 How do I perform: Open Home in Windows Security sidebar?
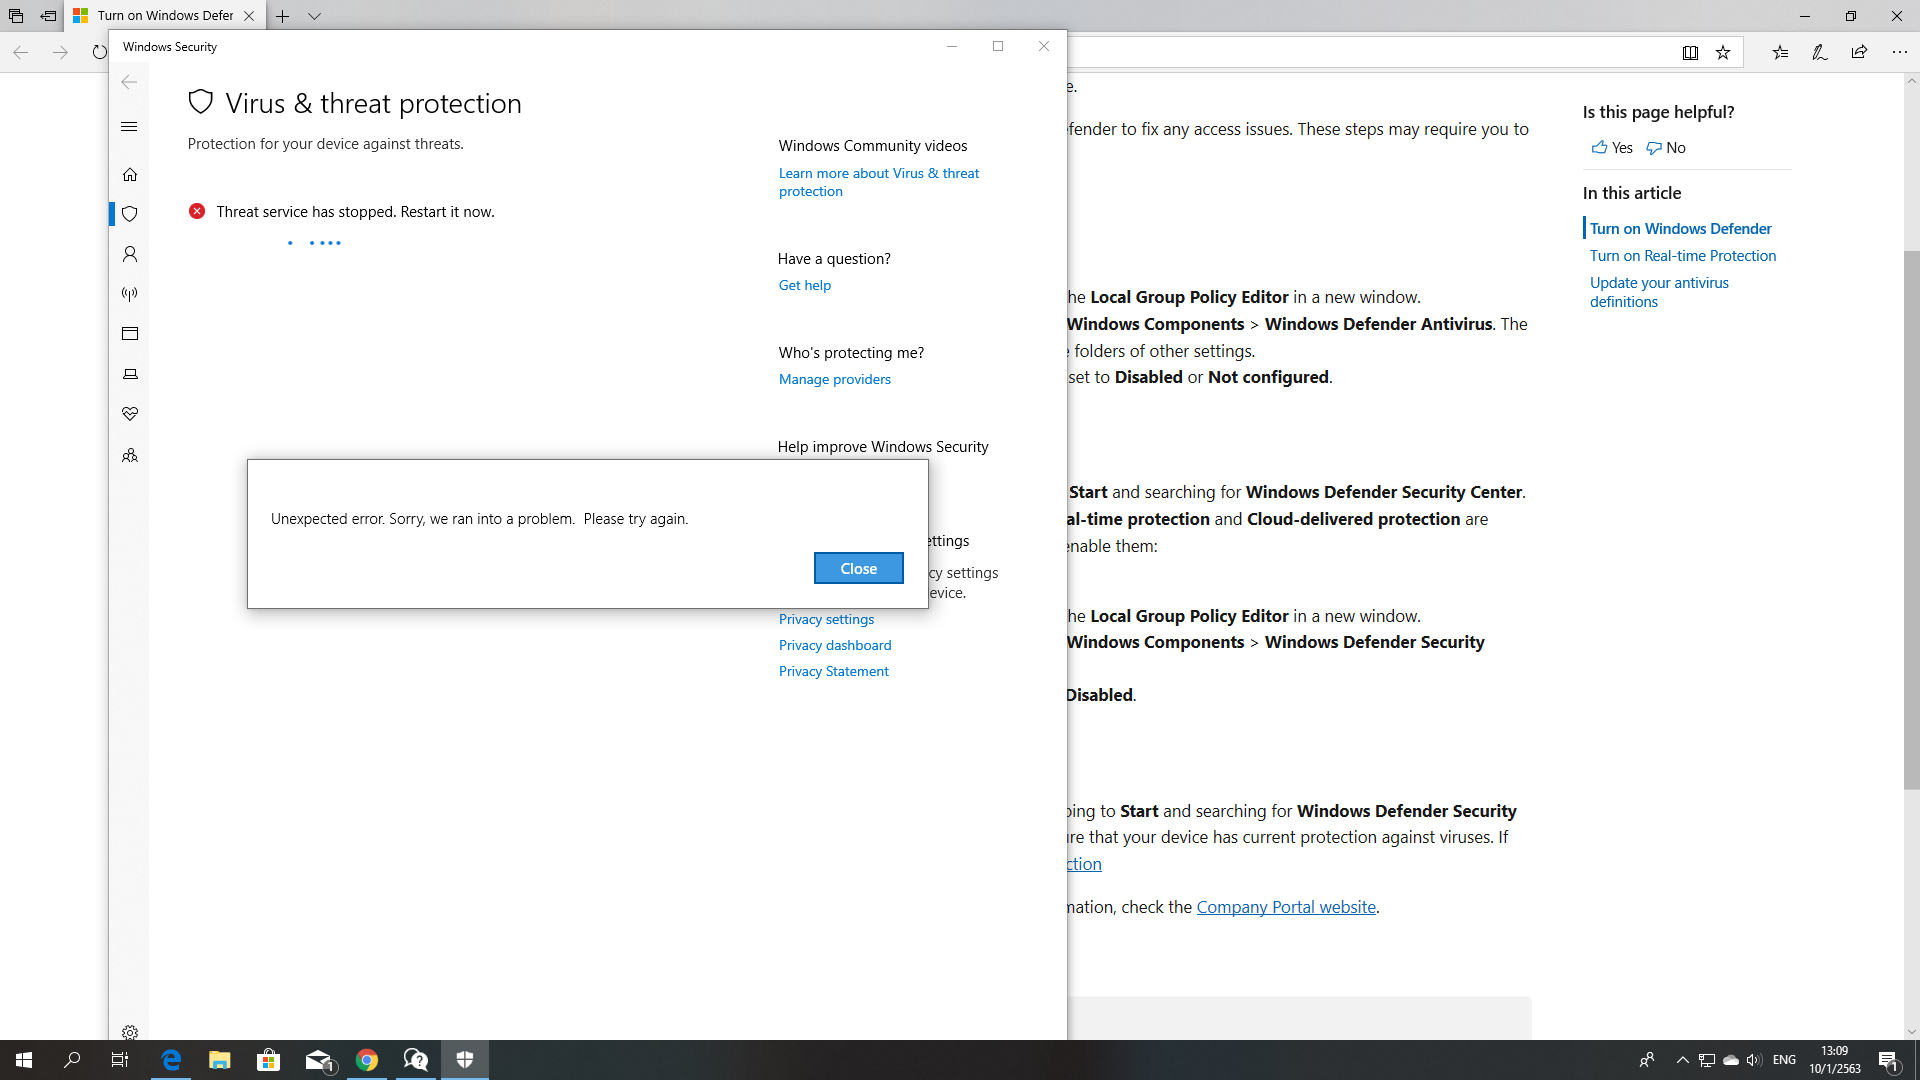point(130,174)
